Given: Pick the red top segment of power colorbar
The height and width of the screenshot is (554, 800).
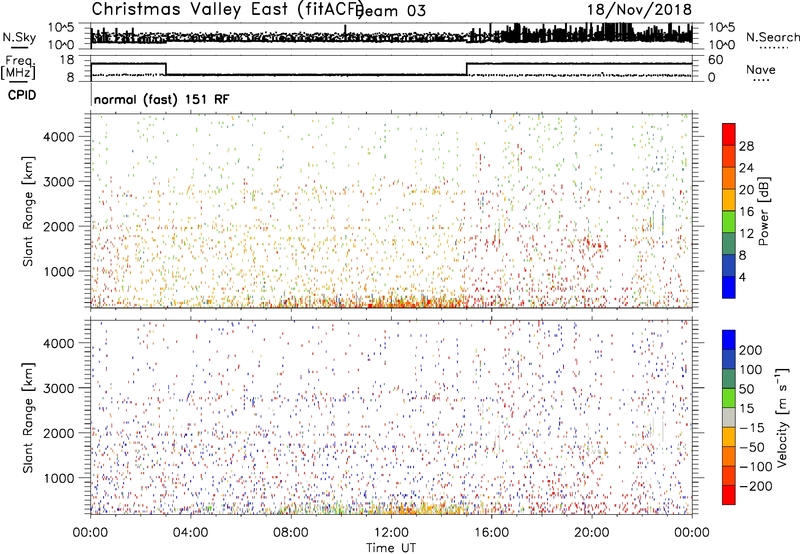Looking at the screenshot, I should [x=729, y=134].
